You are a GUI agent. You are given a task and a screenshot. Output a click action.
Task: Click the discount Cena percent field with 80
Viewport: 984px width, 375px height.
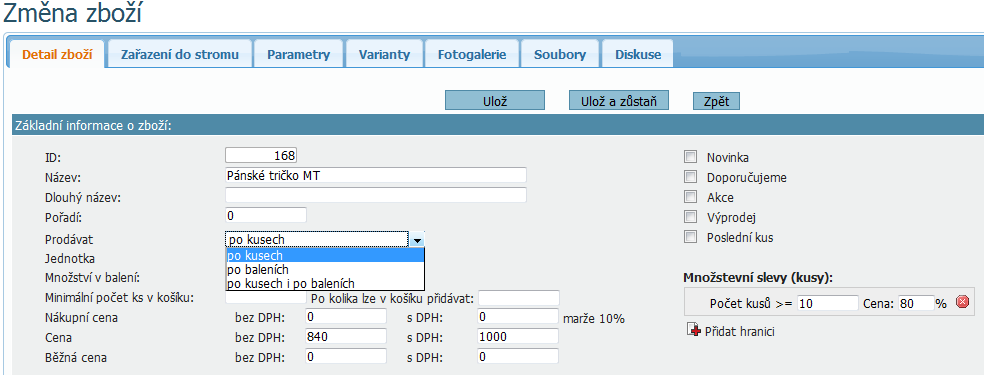coord(916,304)
